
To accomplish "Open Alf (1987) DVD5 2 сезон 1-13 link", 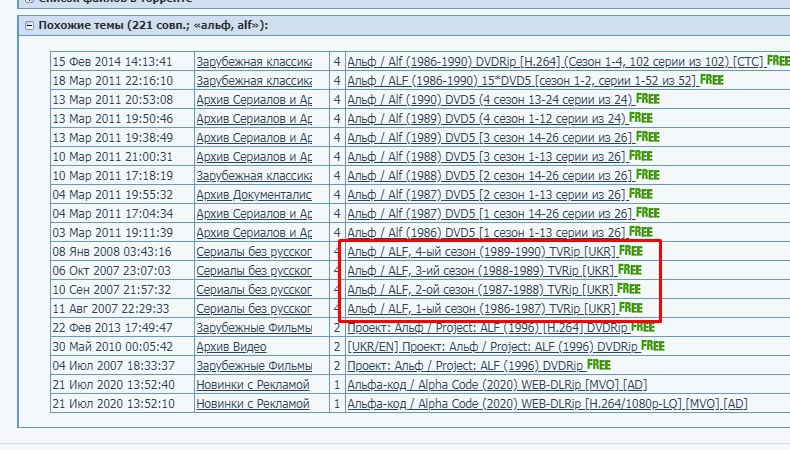I will tap(487, 195).
